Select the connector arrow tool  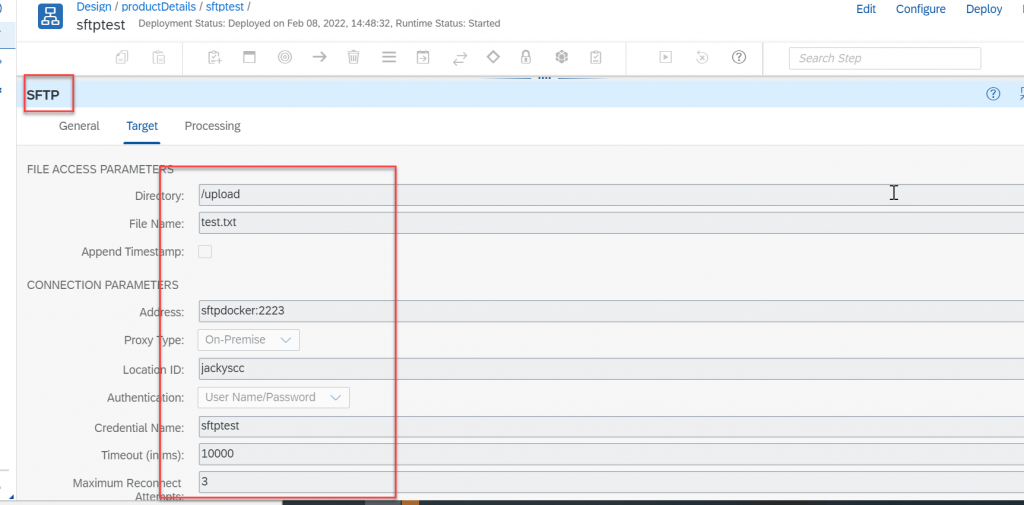(319, 57)
